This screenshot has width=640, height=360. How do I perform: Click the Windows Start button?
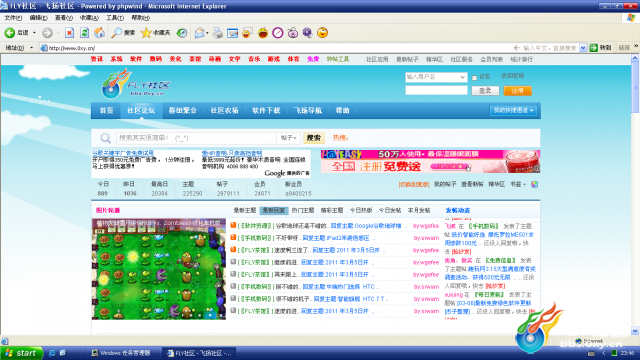pyautogui.click(x=21, y=353)
